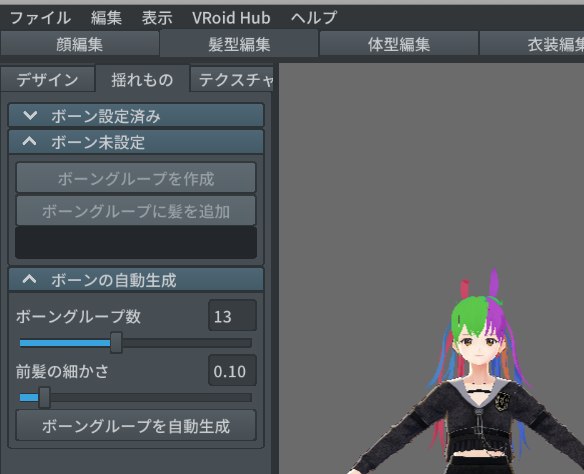
Task: Click the 前髪の細かさ label text
Action: (x=62, y=371)
